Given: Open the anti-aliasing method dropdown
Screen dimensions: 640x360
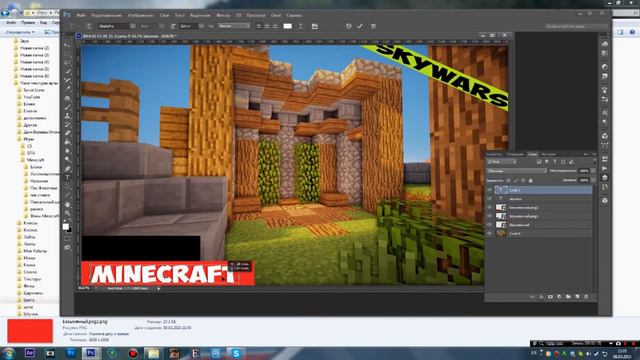Looking at the screenshot, I should pos(234,26).
